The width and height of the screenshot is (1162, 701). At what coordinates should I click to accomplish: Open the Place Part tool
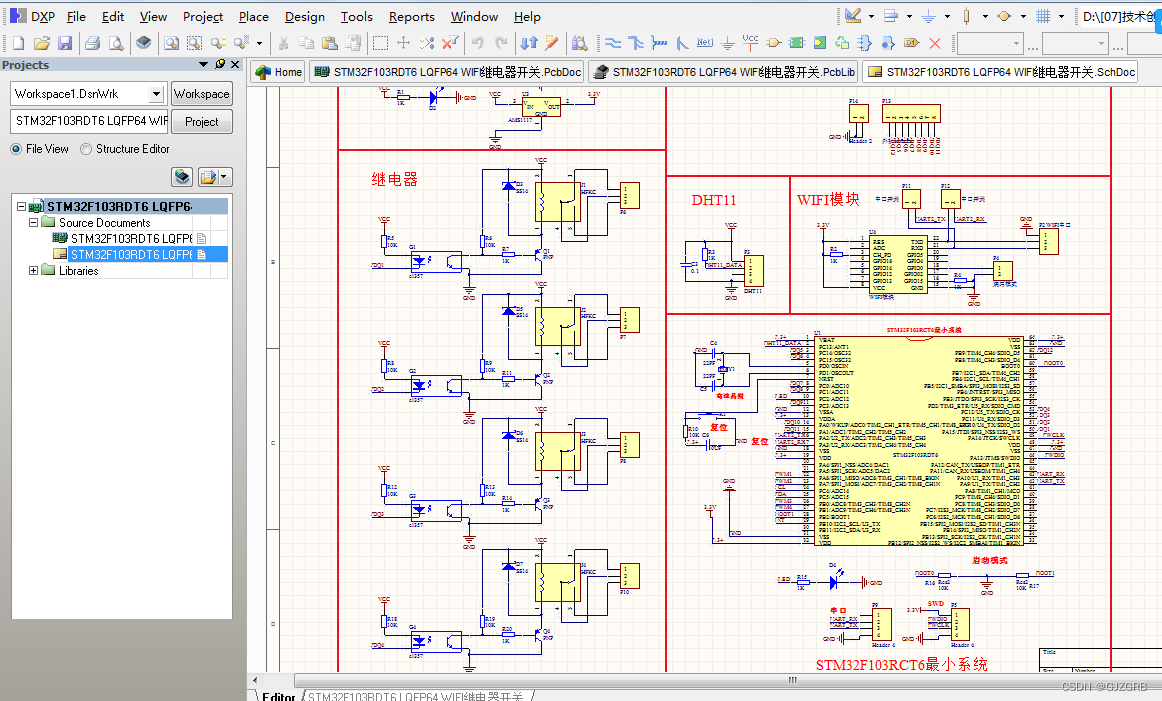773,44
